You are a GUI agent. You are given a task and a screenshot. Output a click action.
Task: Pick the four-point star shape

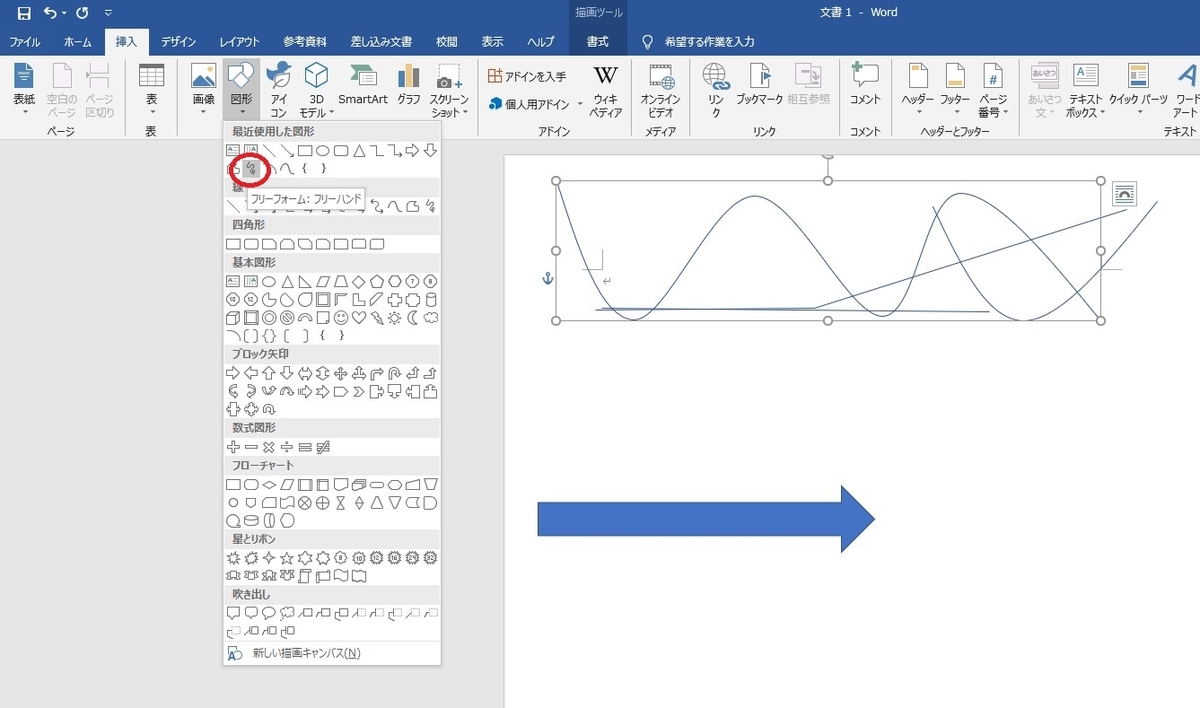click(269, 557)
